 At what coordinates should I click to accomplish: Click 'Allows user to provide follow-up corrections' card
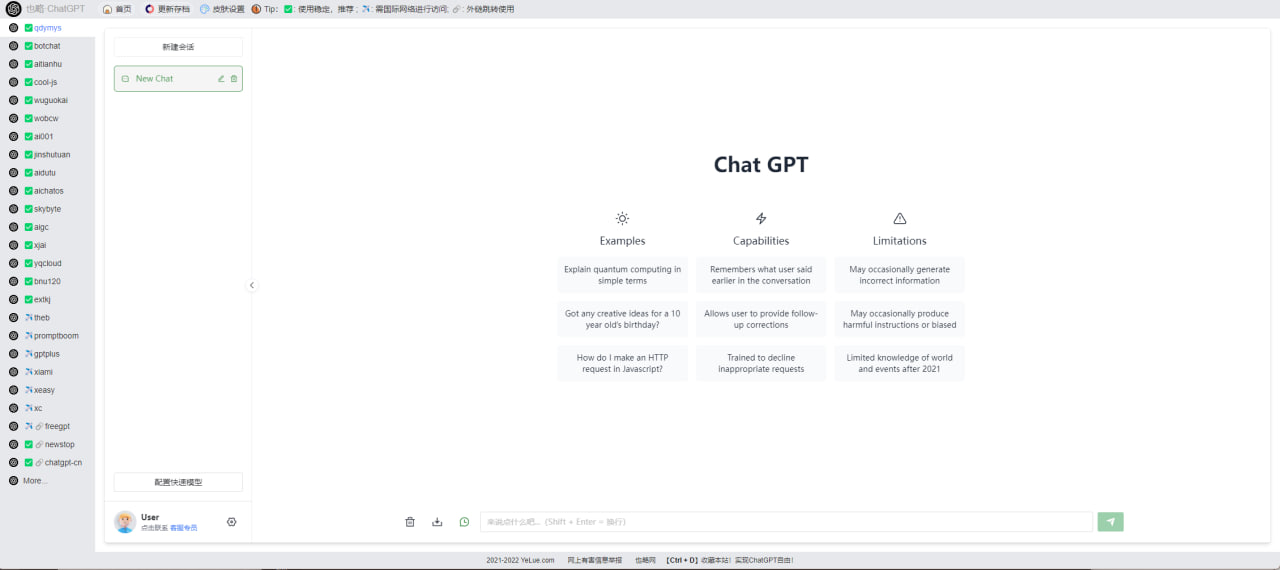pos(761,319)
